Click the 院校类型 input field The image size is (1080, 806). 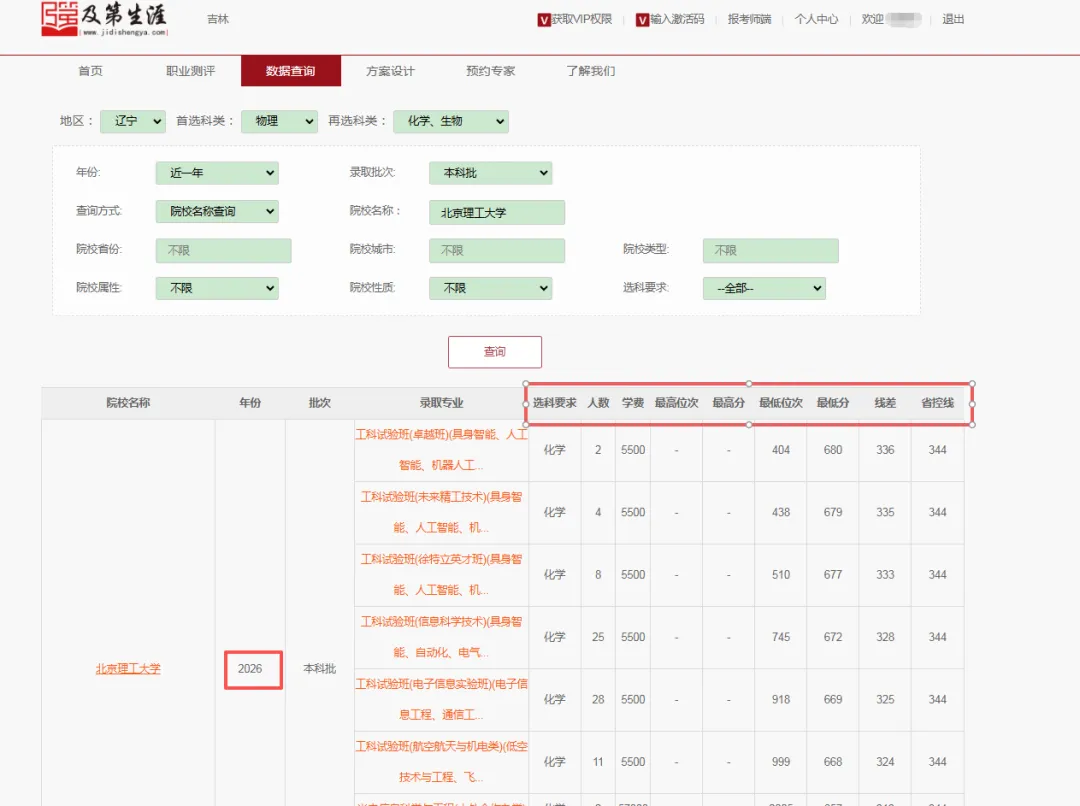(771, 251)
